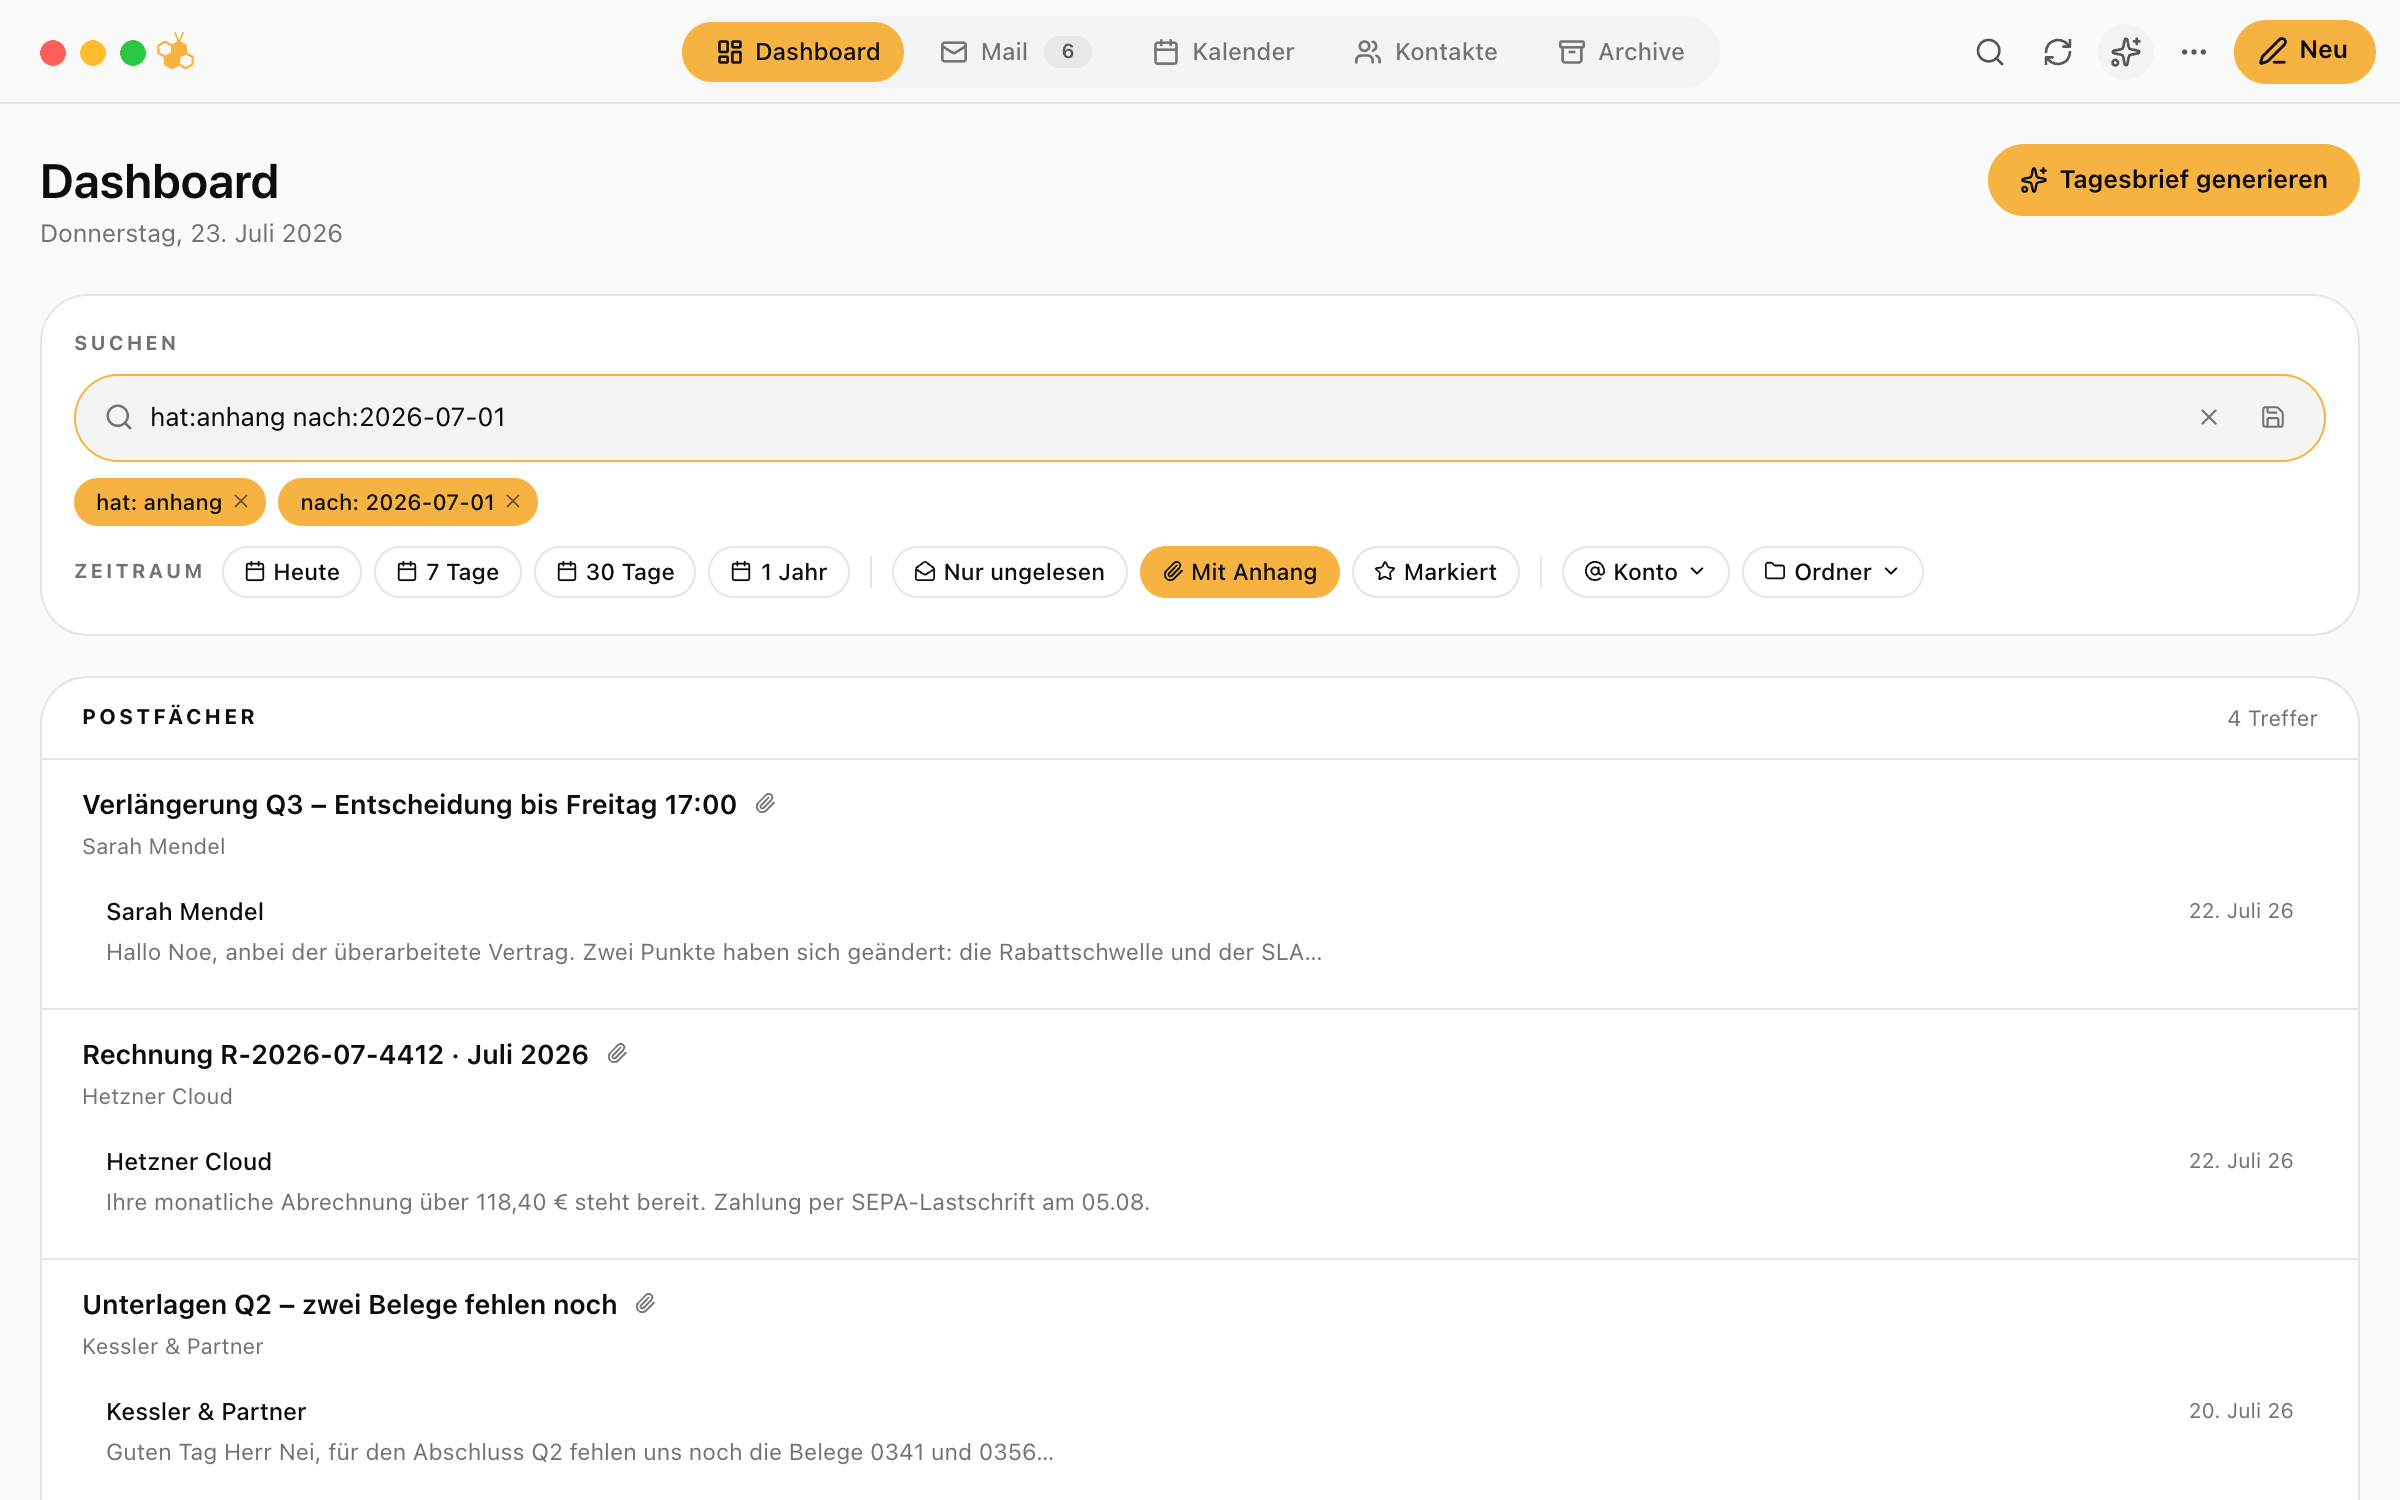Remove the 'nach: 2026-07-01' filter chip
This screenshot has width=2400, height=1500.
point(513,502)
